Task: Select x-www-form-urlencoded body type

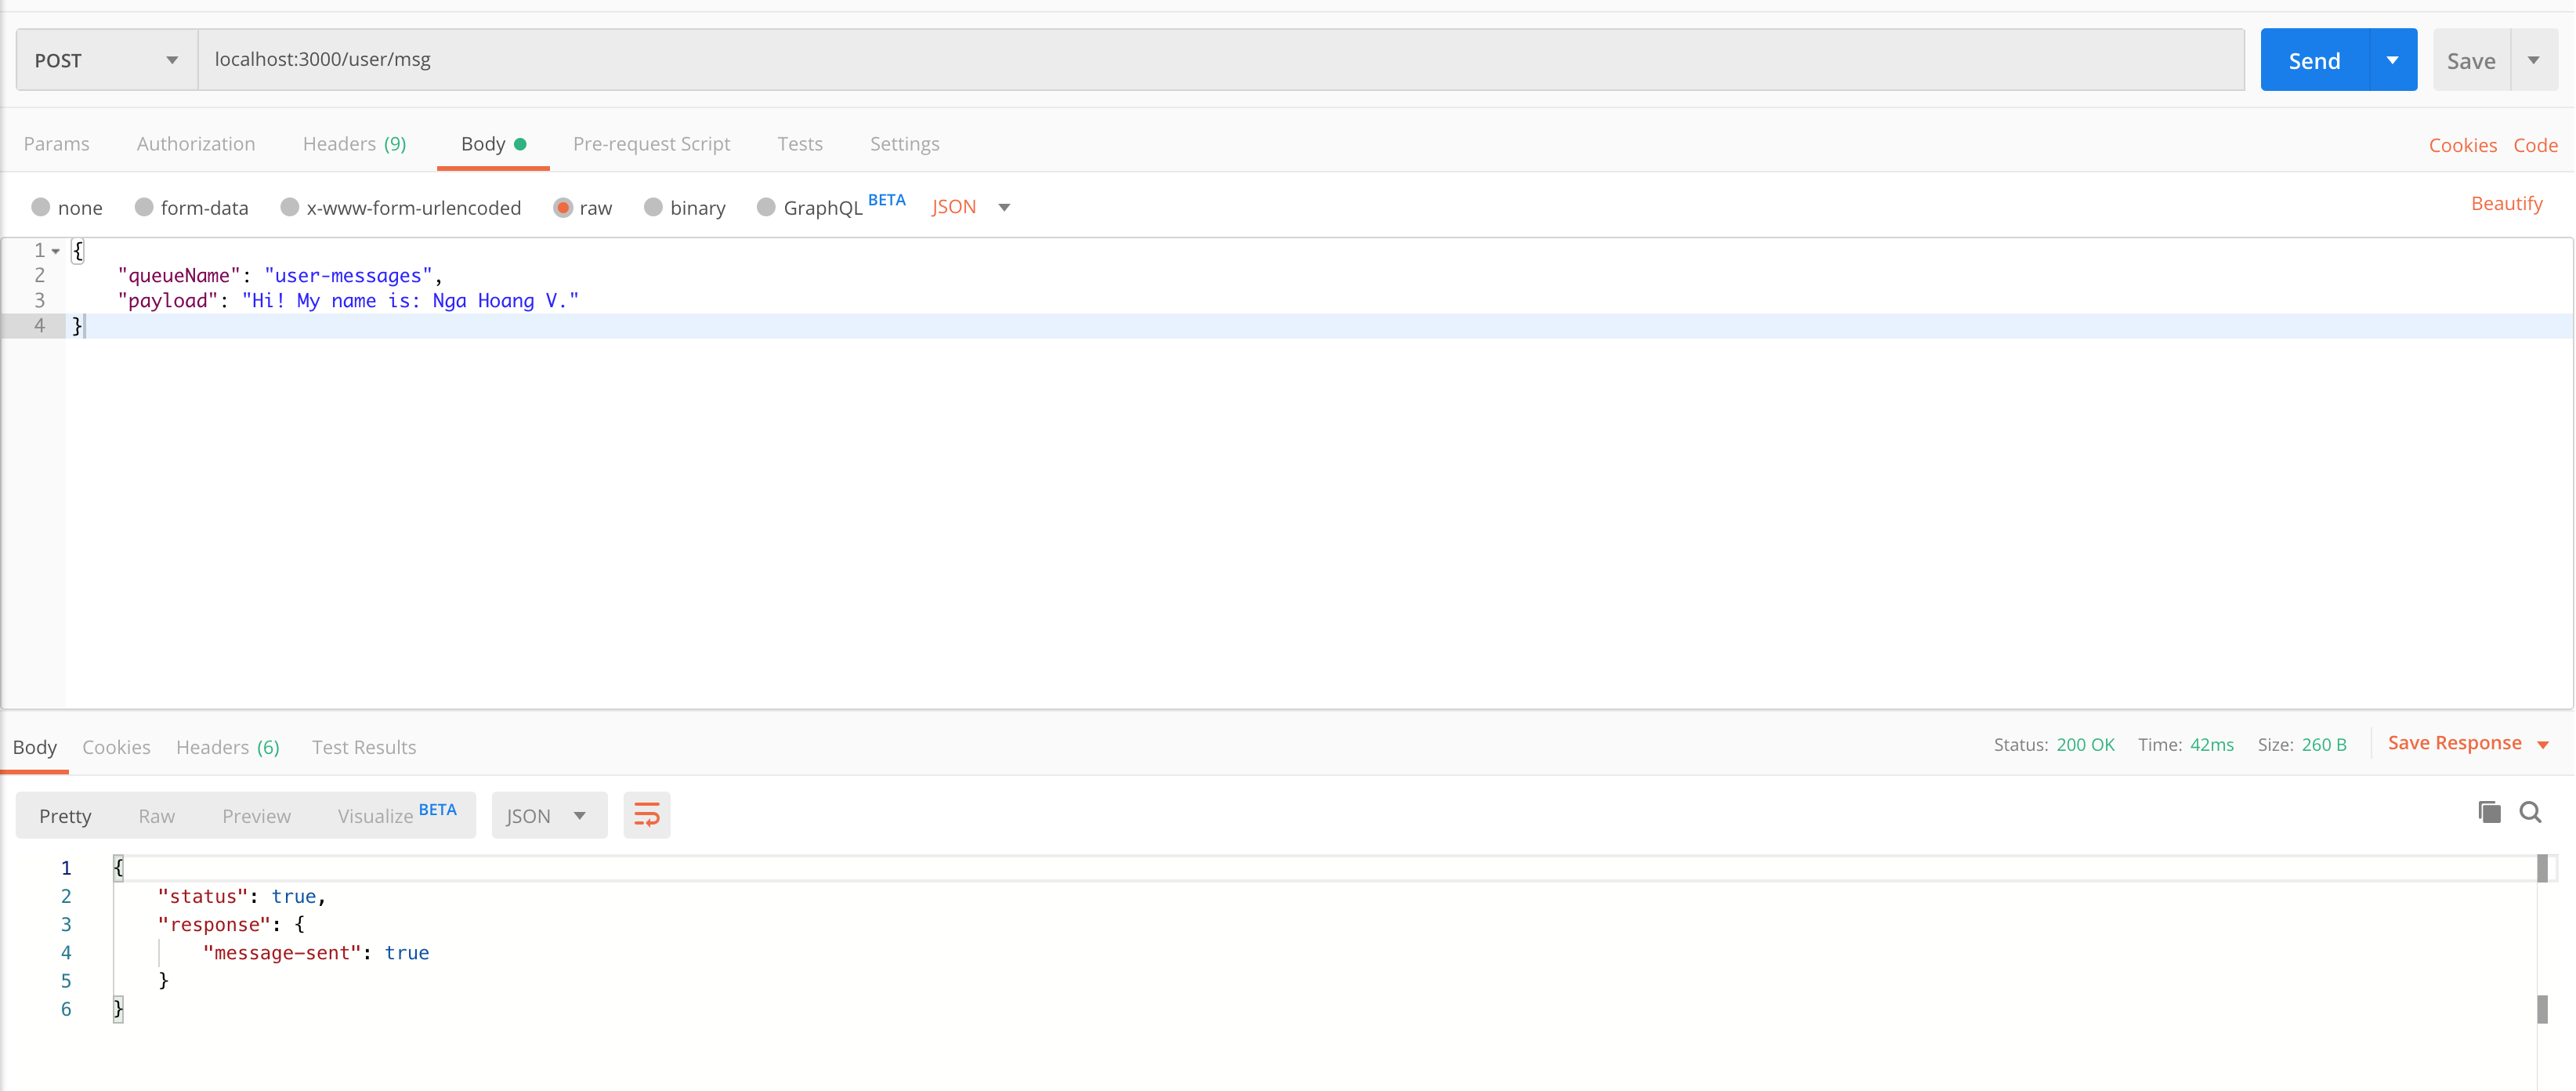Action: pyautogui.click(x=290, y=207)
